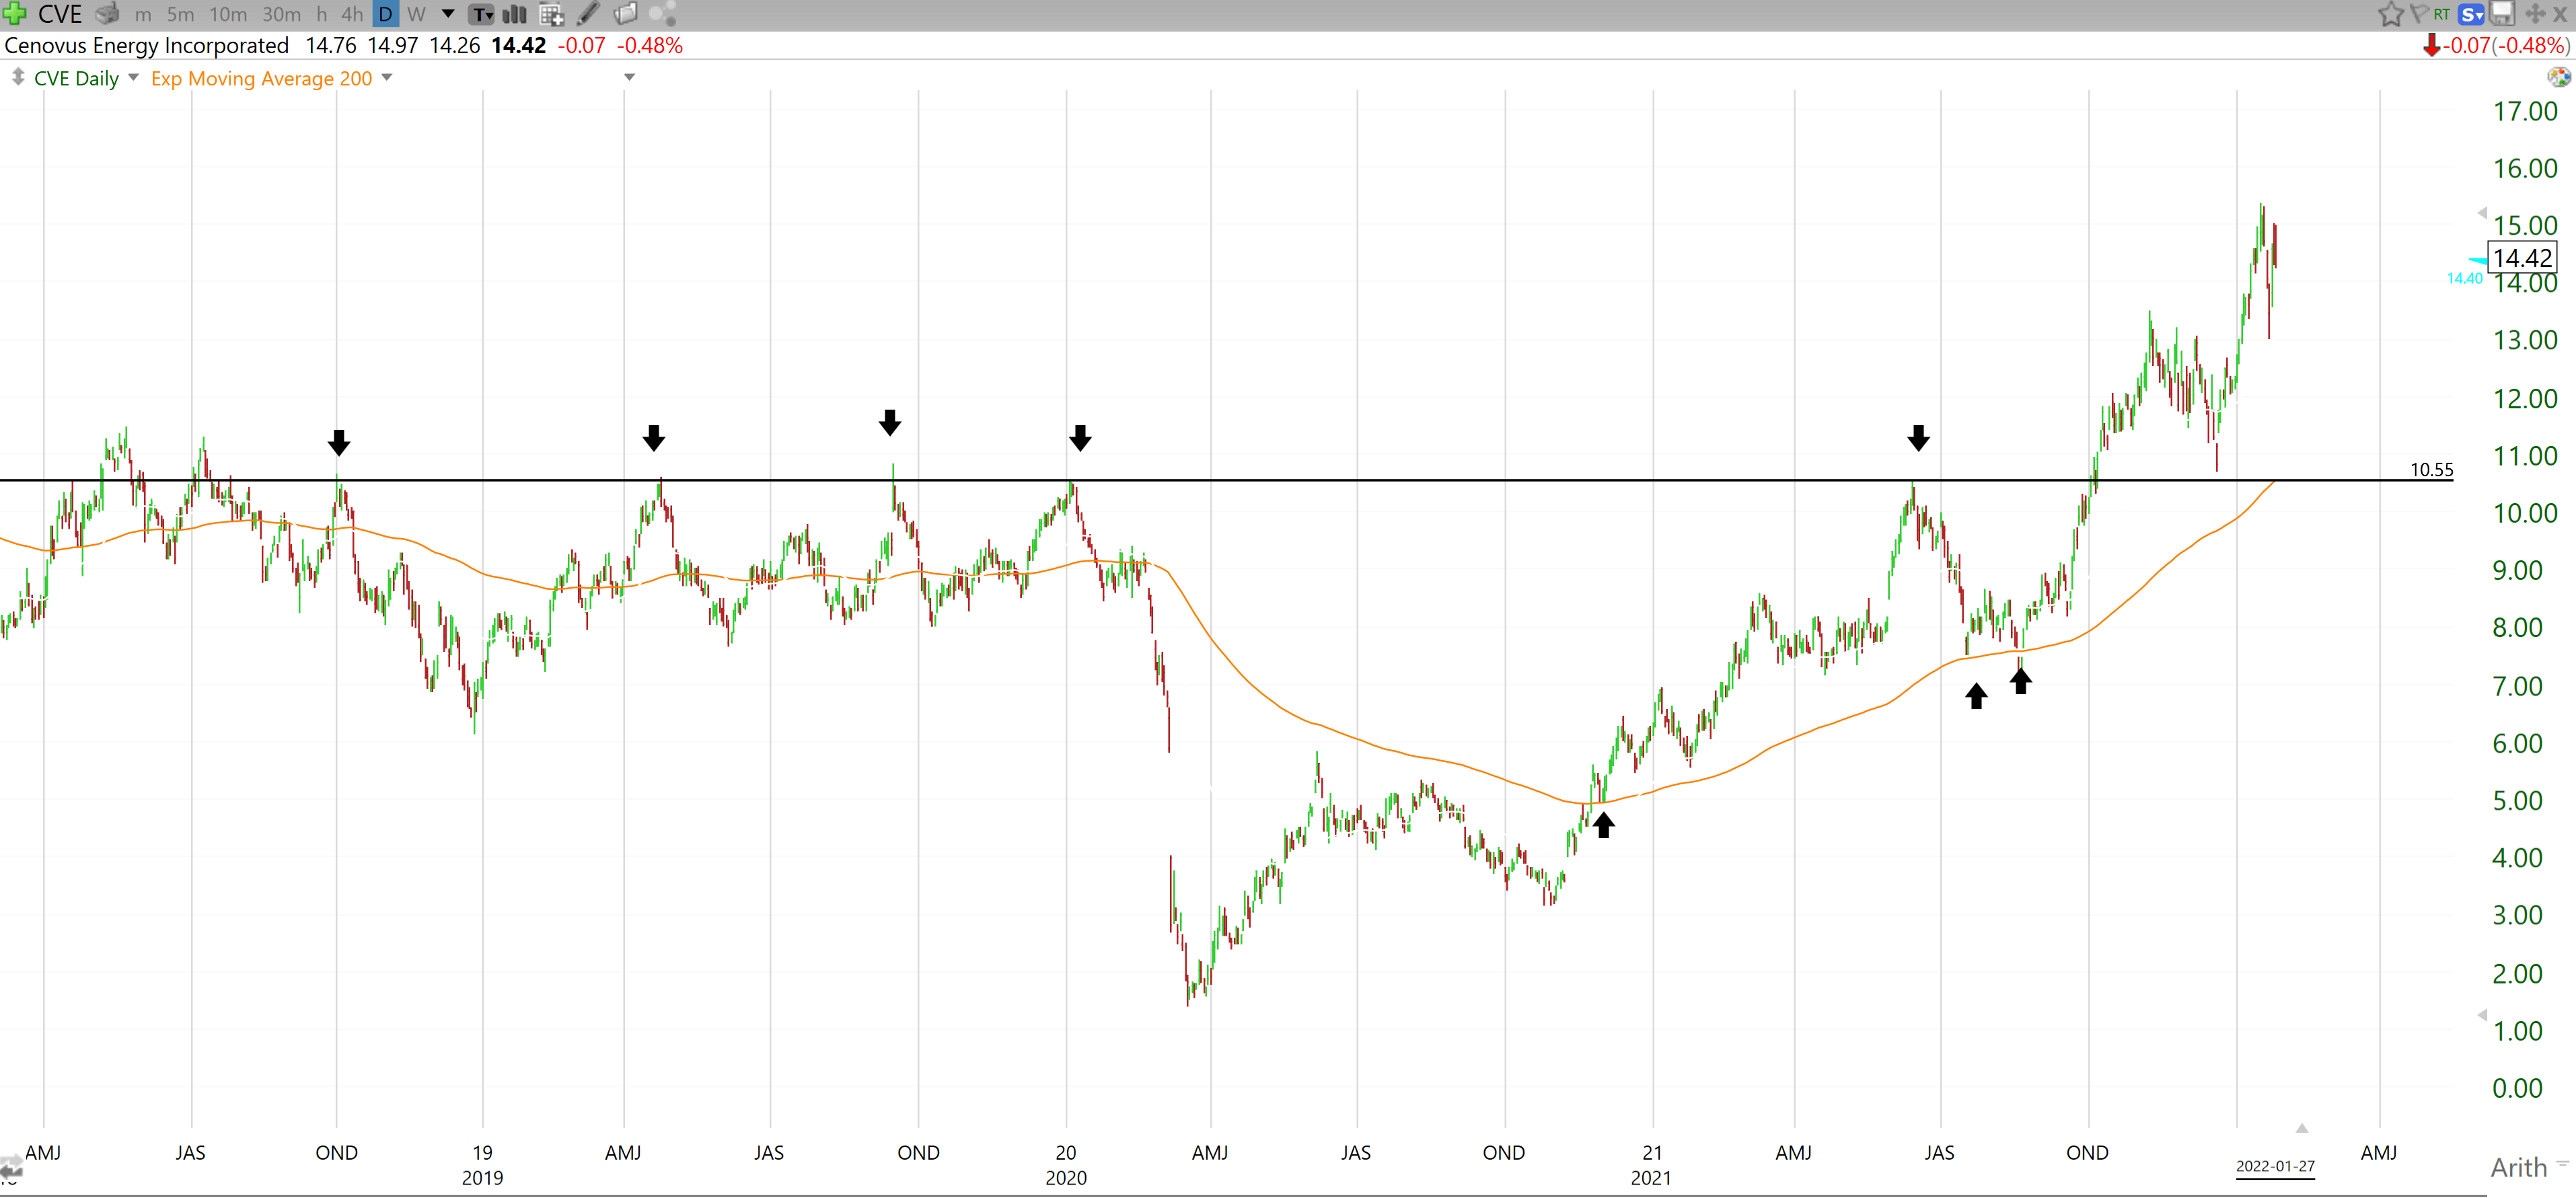Click the add indicator grid-plus icon
The image size is (2576, 1198).
click(551, 14)
